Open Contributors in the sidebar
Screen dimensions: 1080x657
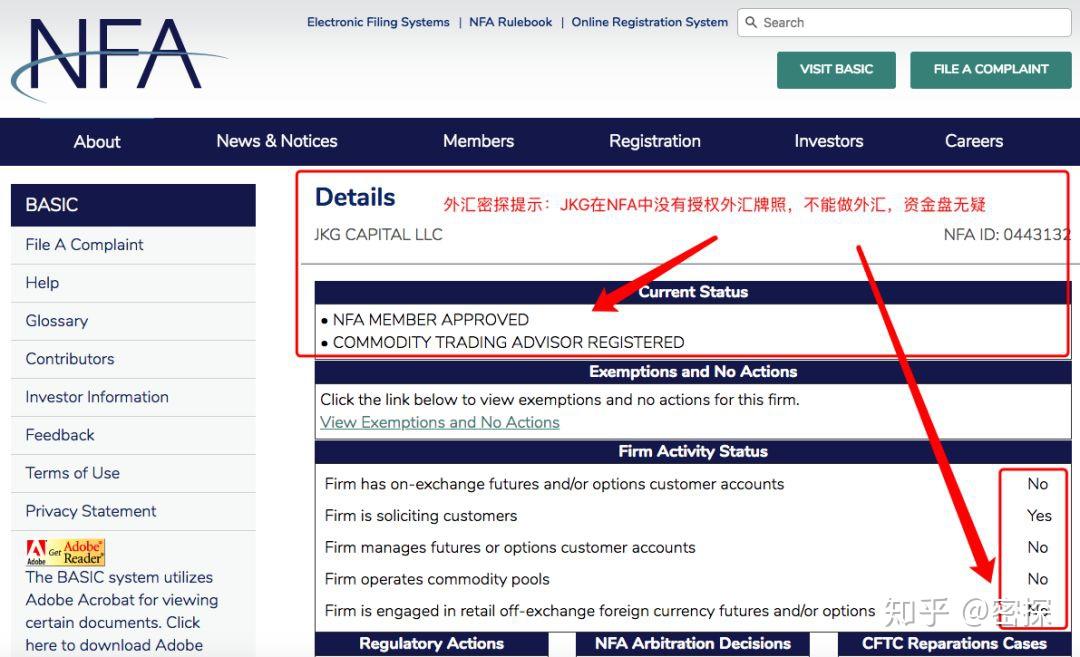(x=133, y=359)
